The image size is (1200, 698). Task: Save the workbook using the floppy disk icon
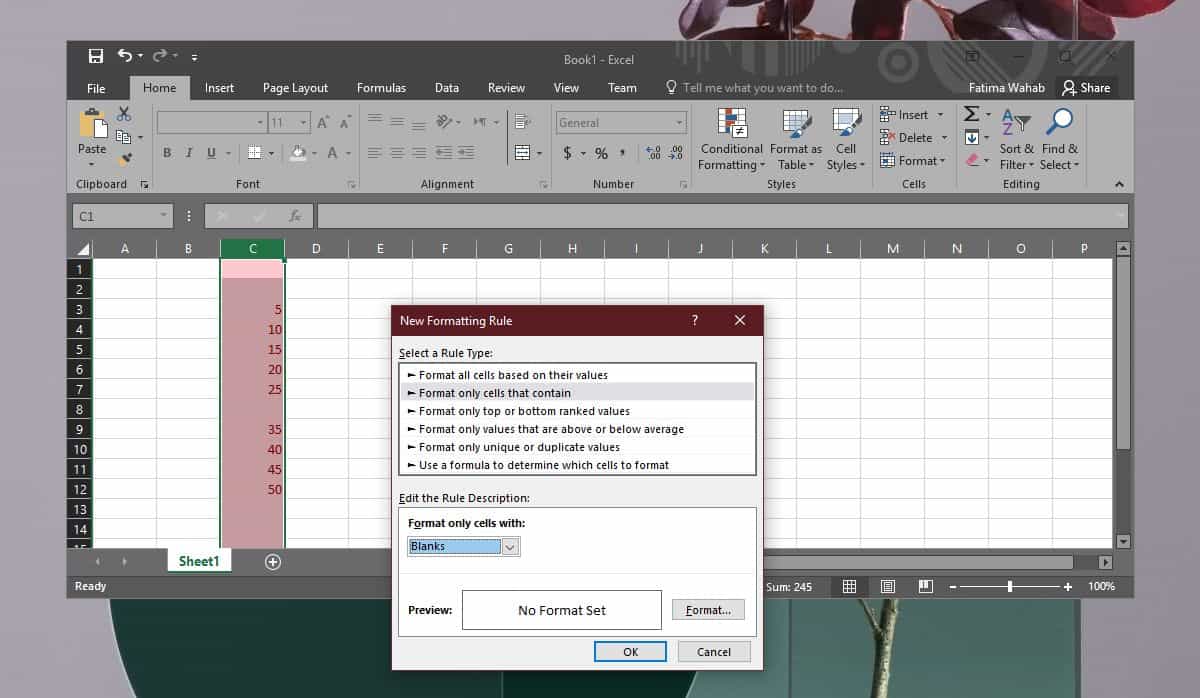96,56
